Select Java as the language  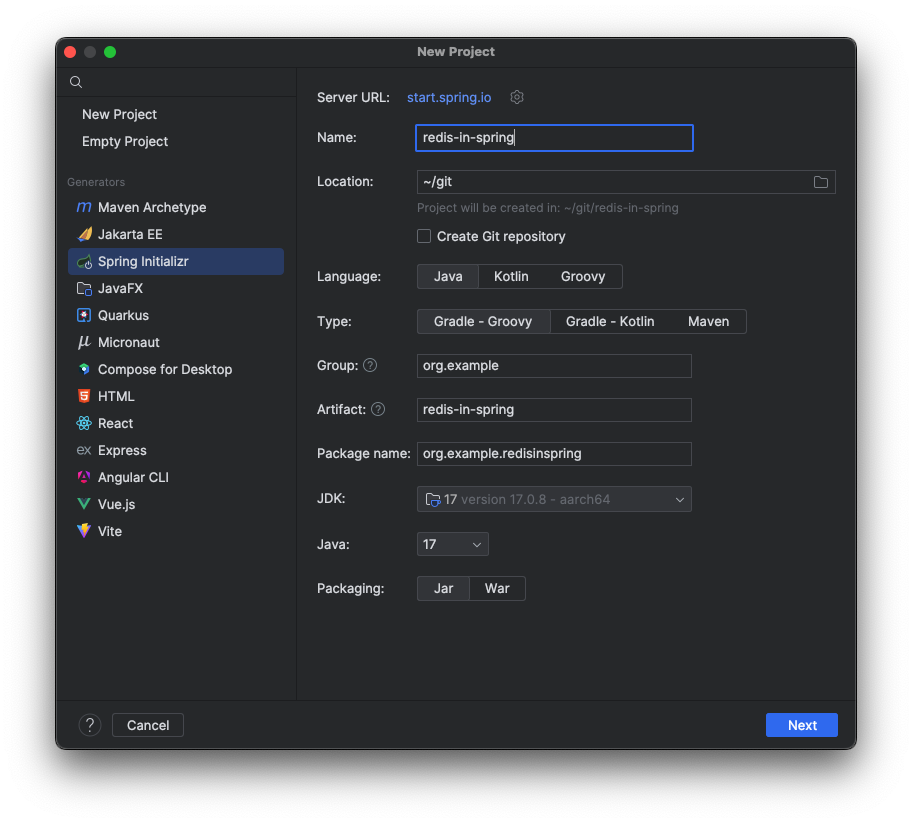(448, 276)
